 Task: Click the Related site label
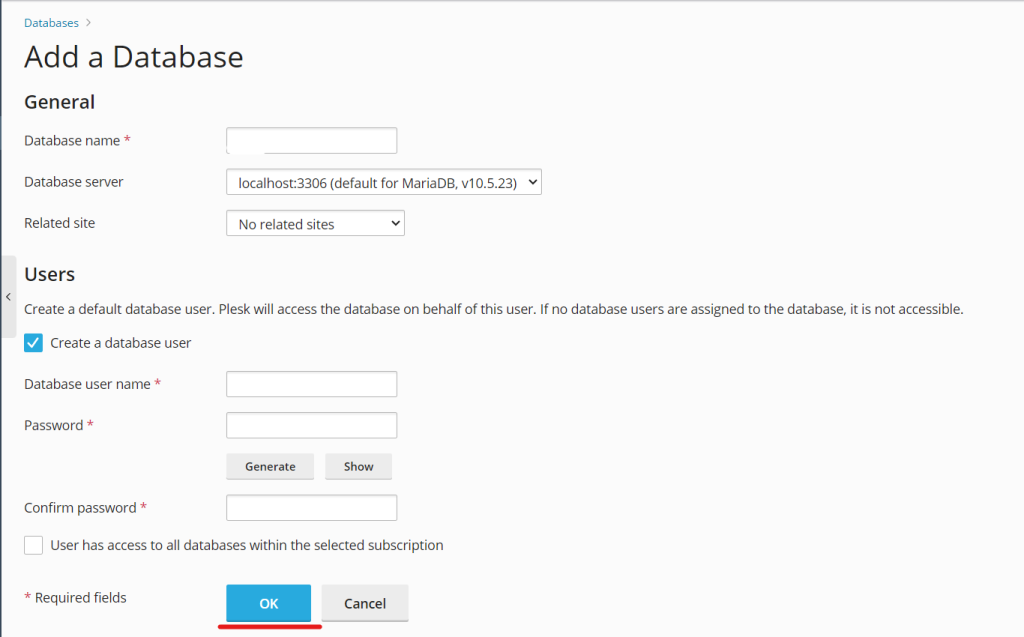59,223
